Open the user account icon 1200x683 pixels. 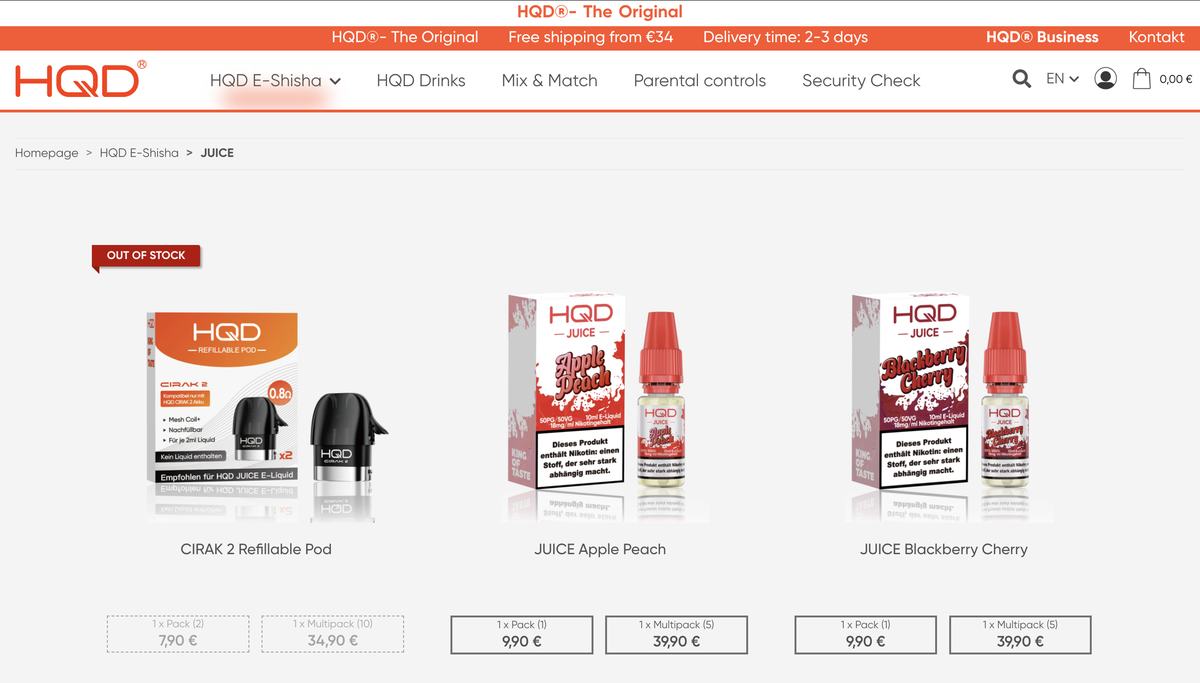1105,79
